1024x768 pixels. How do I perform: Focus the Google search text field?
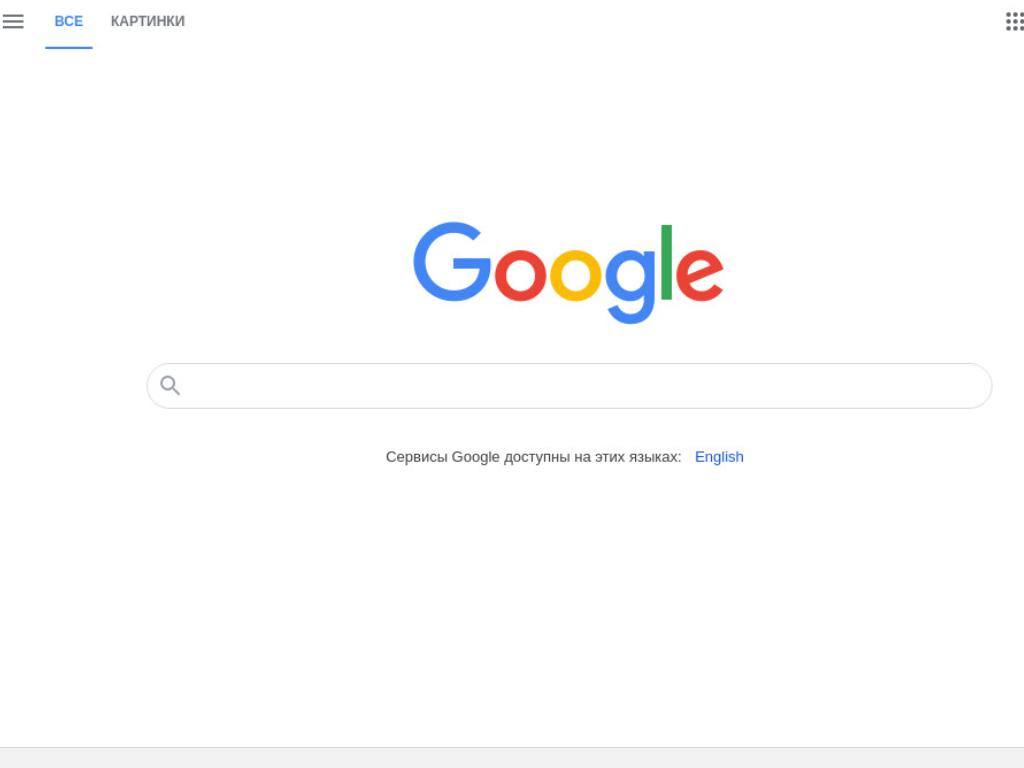[x=569, y=386]
